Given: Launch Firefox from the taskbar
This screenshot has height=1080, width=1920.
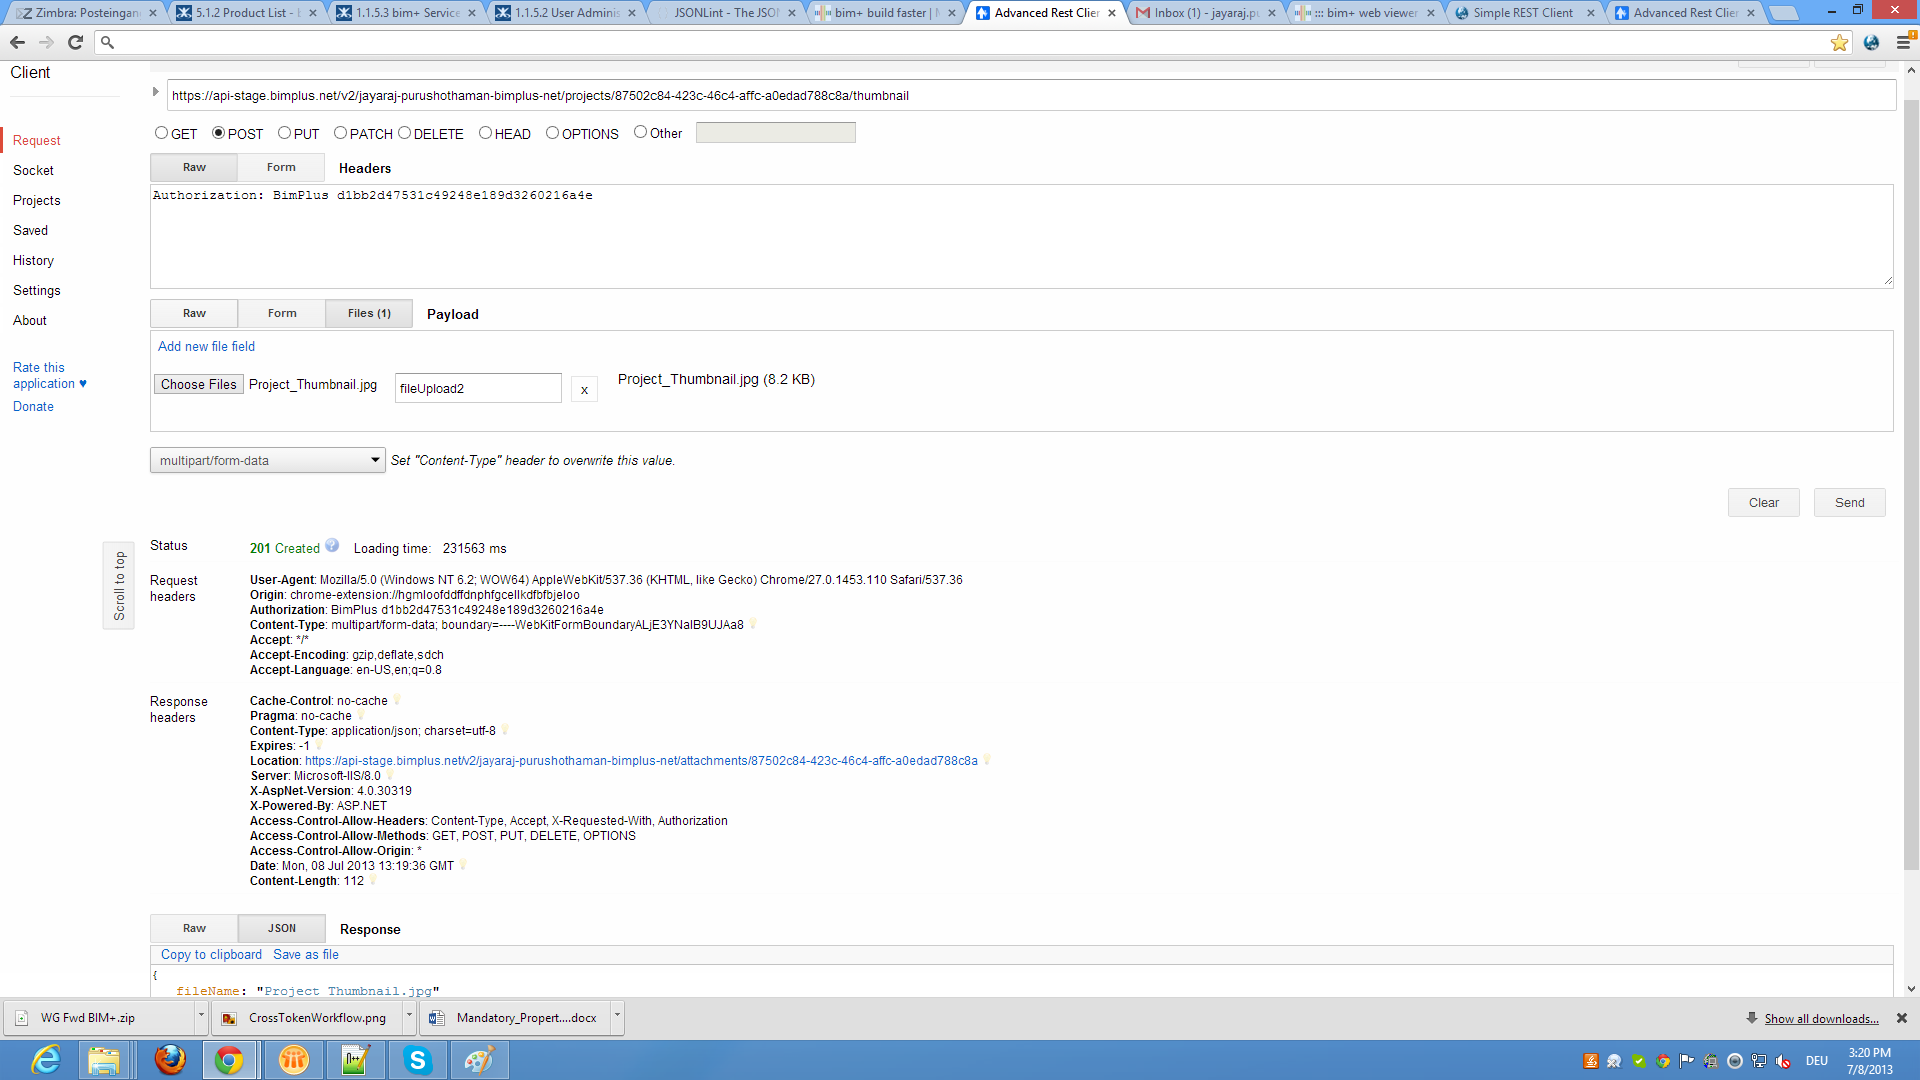Looking at the screenshot, I should 170,1060.
